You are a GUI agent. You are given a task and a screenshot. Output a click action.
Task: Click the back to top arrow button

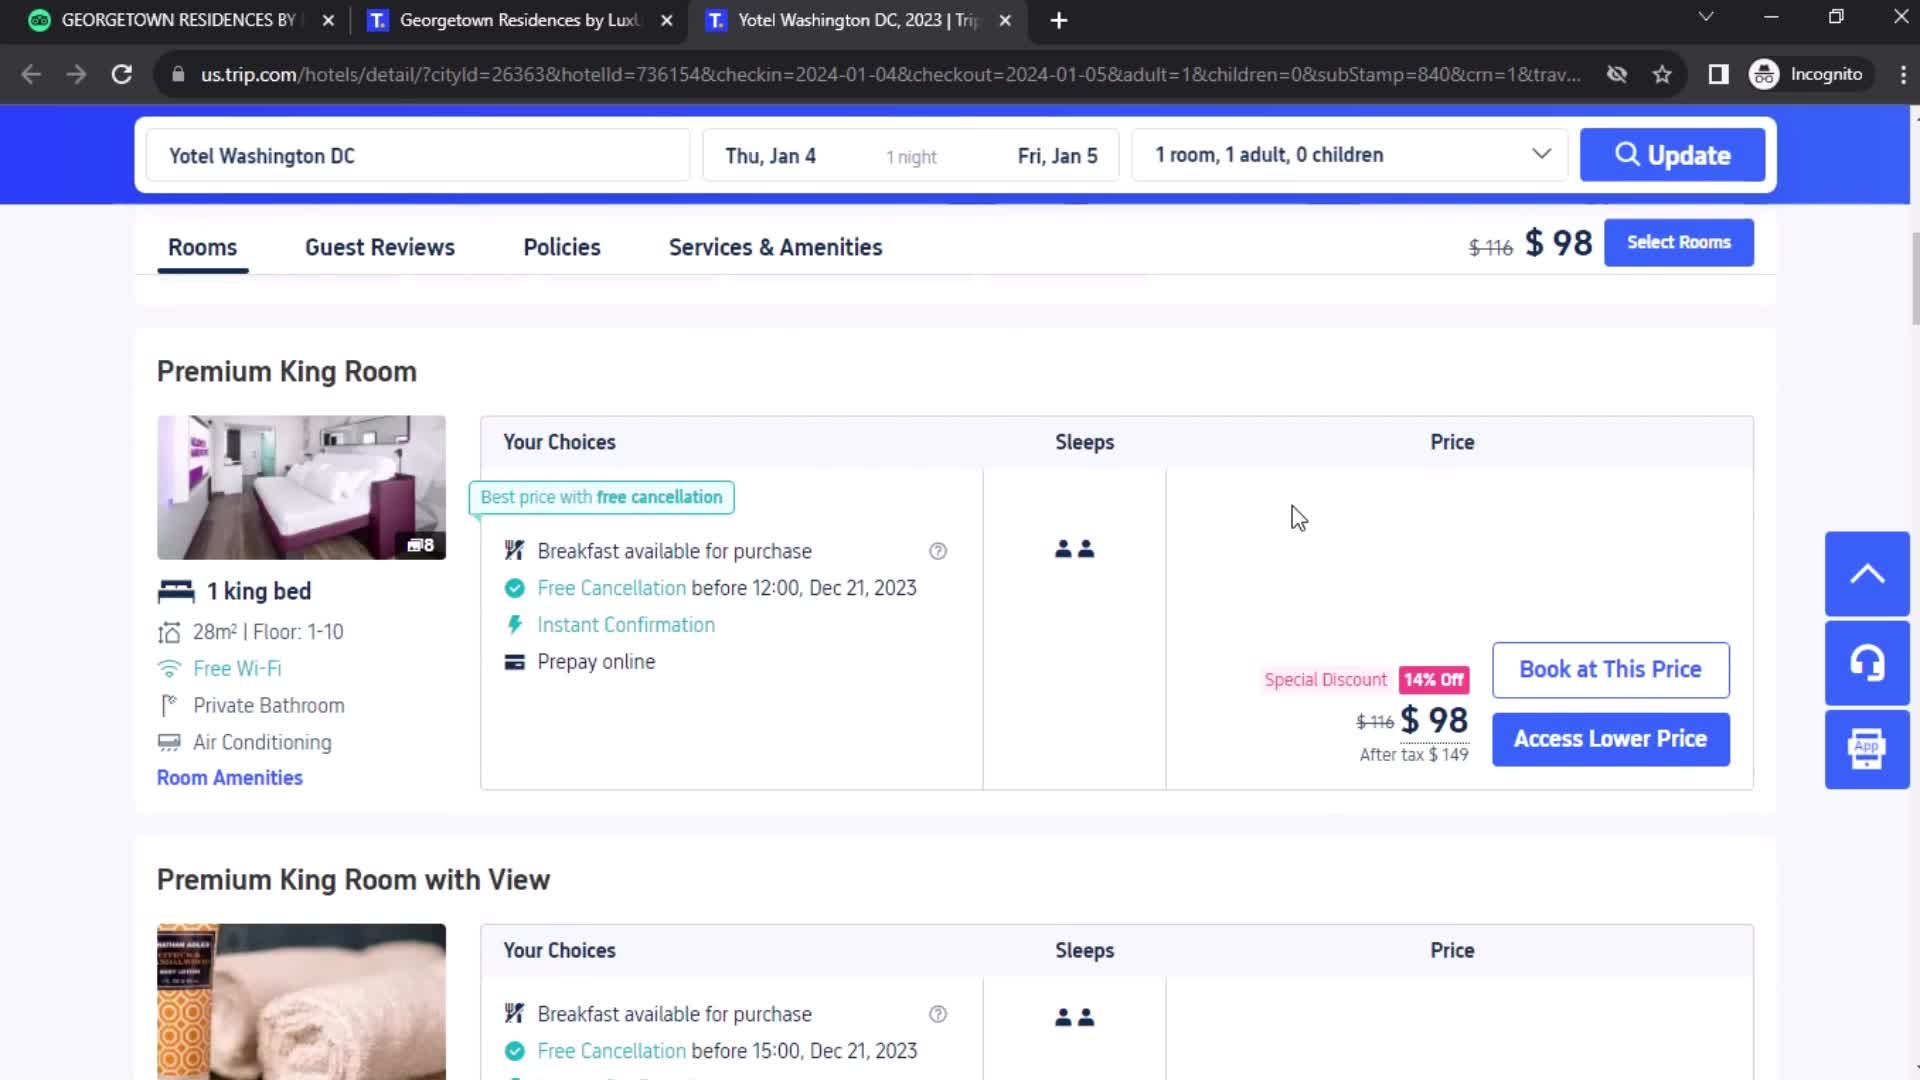(x=1867, y=574)
